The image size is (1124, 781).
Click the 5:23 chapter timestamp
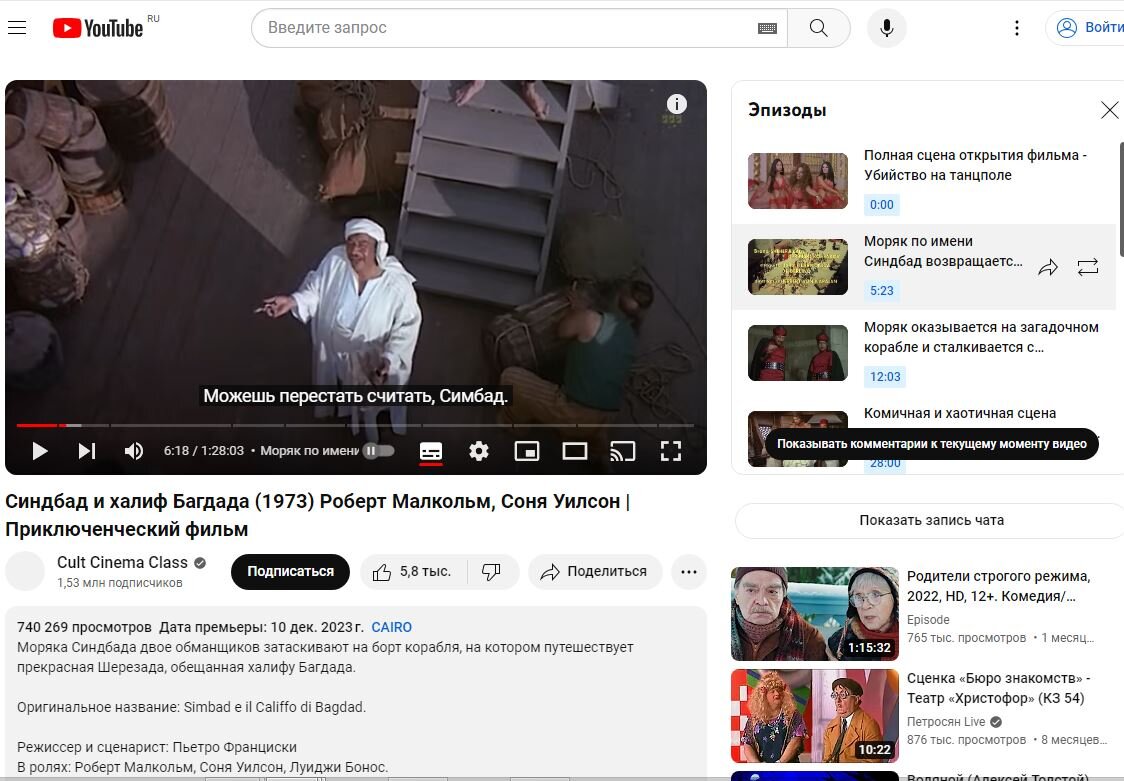pos(882,291)
